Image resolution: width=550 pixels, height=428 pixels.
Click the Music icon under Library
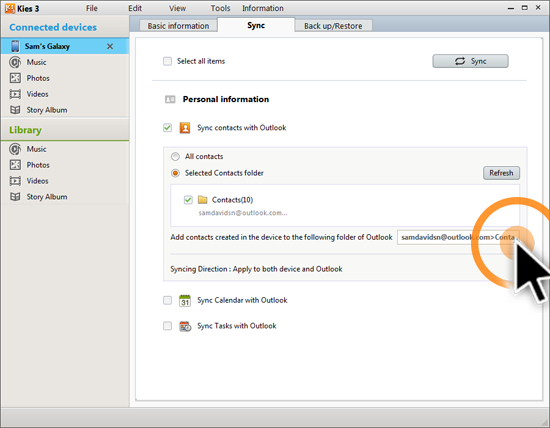pyautogui.click(x=15, y=149)
